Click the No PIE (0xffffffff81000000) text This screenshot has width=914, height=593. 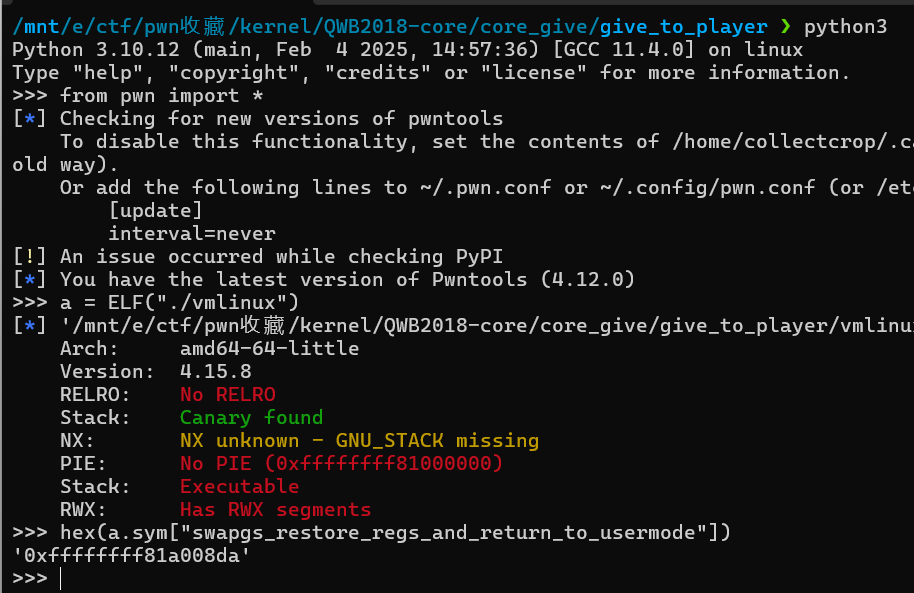(x=341, y=464)
